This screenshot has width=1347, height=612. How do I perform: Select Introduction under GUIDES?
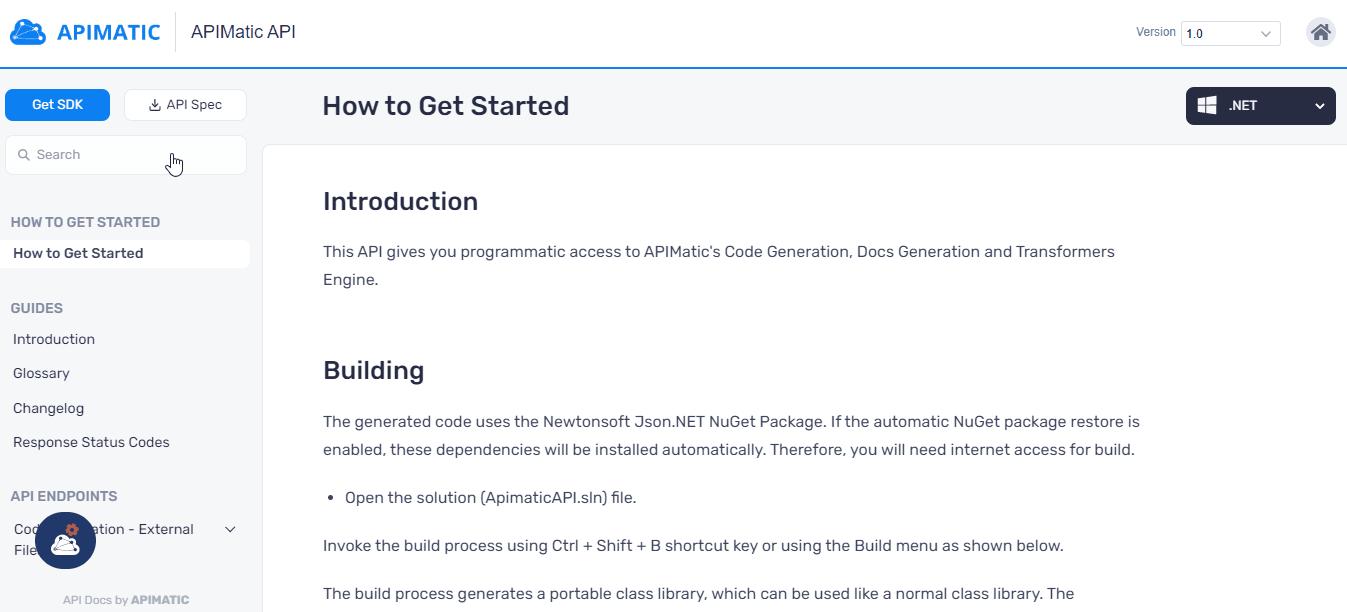(53, 339)
